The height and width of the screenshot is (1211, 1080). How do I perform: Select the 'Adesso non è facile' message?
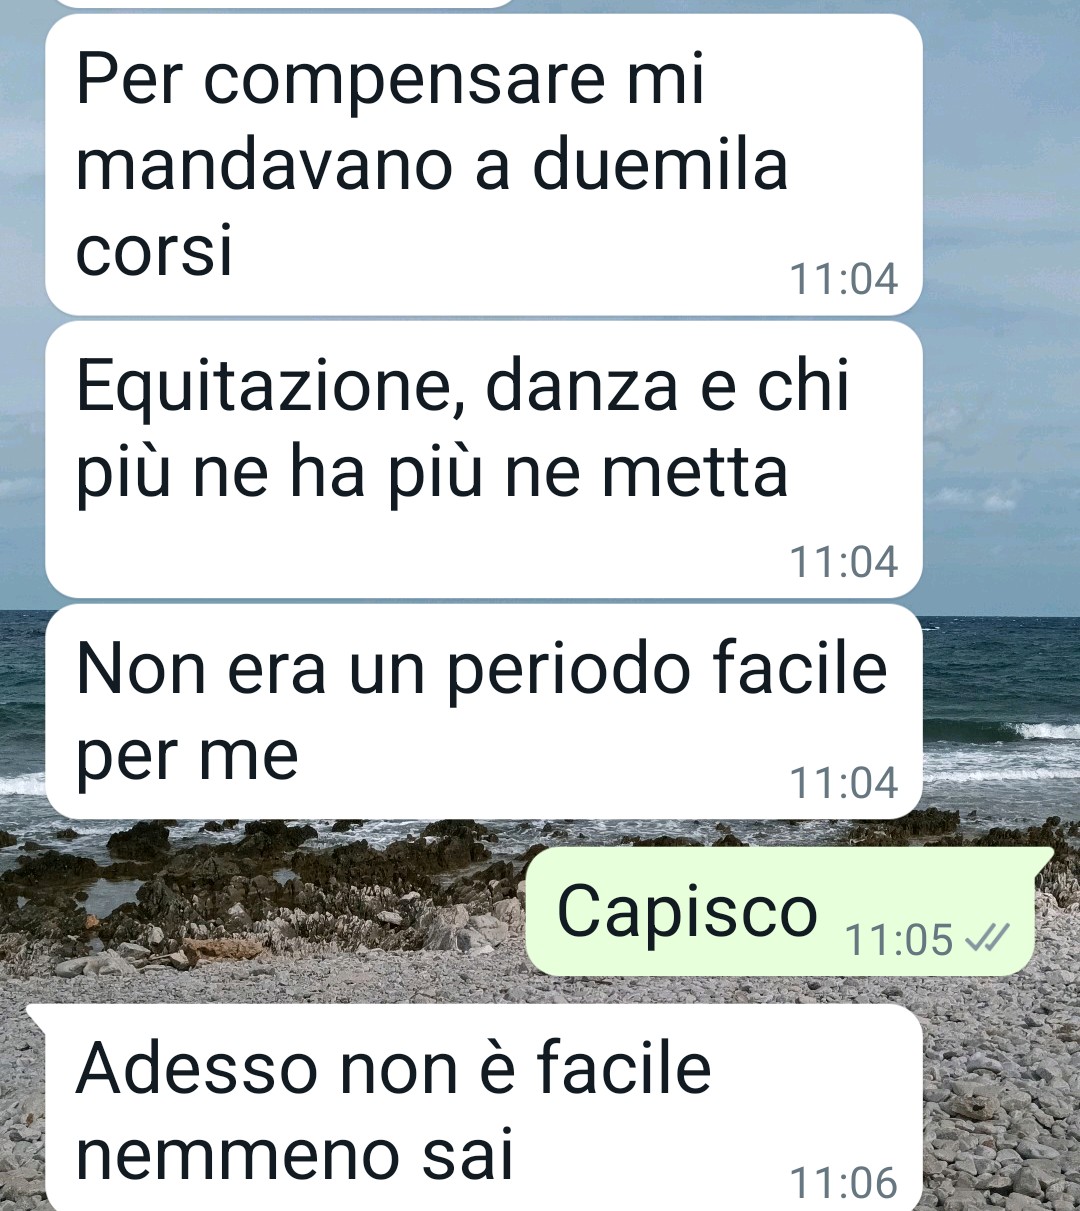click(483, 1108)
